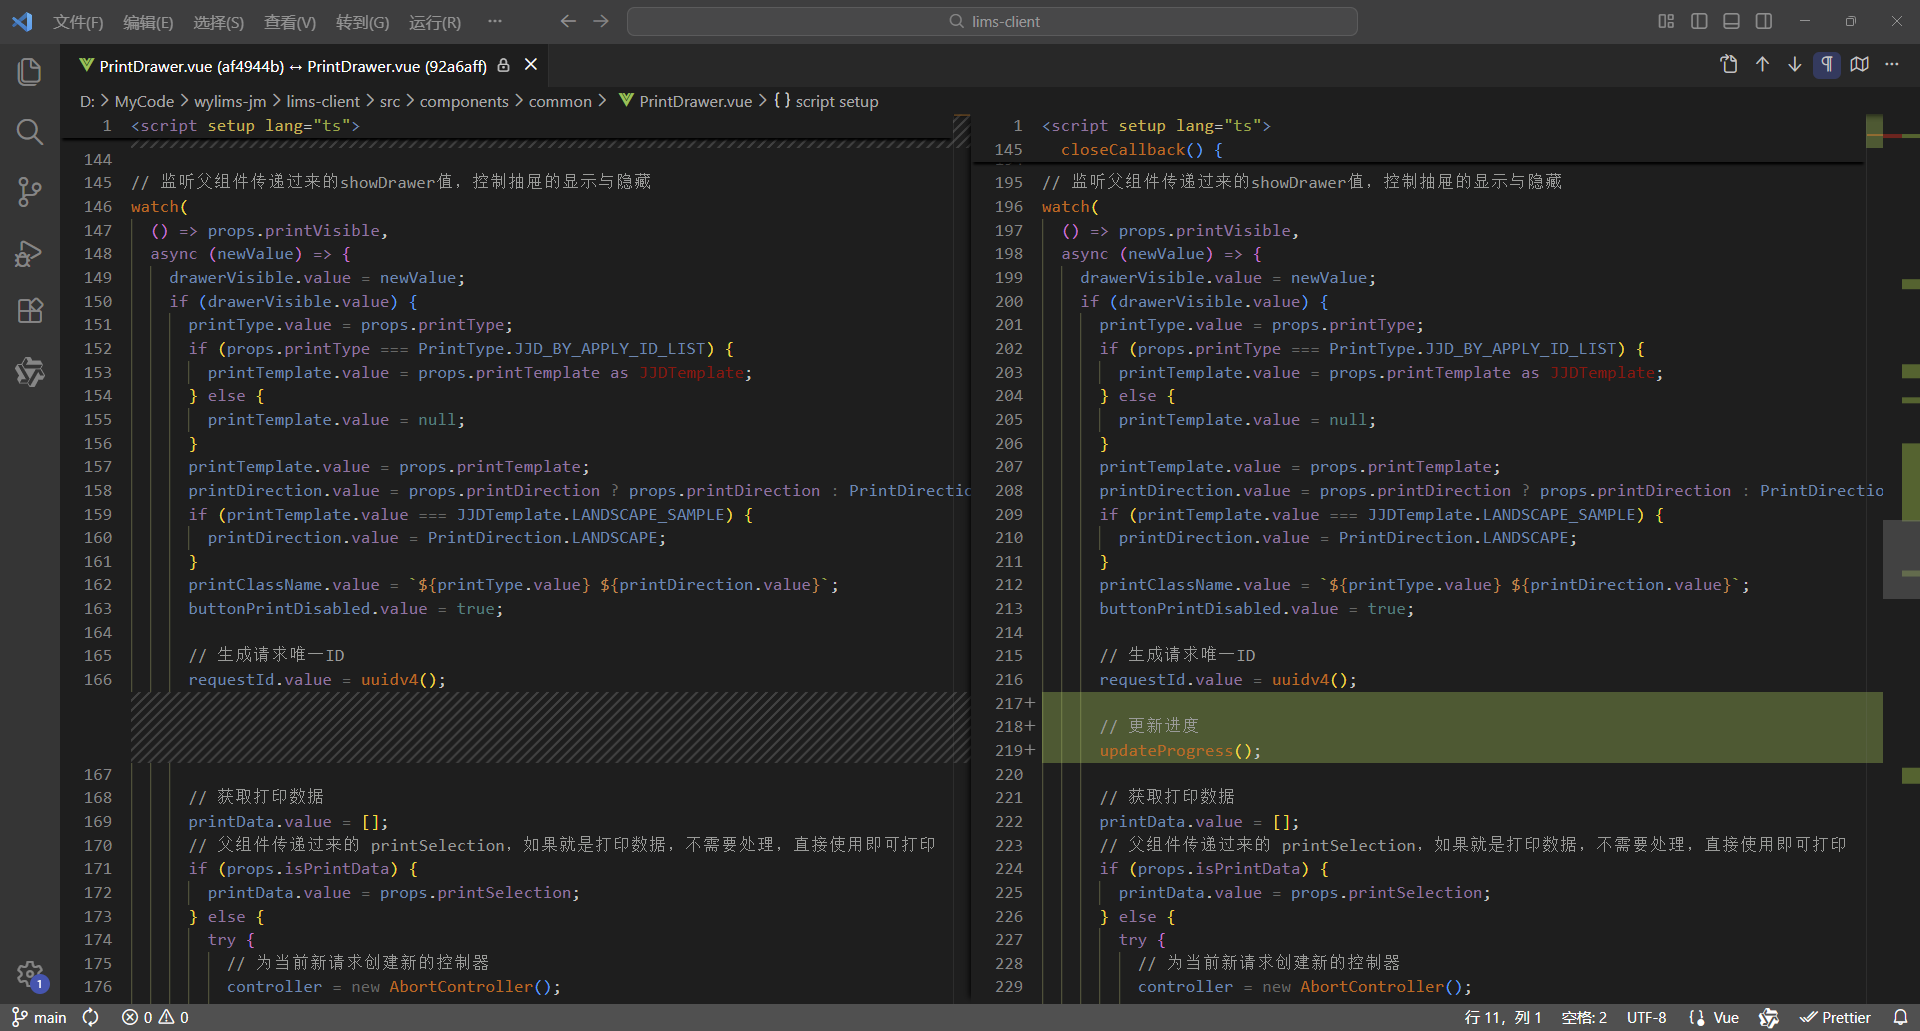Toggle Secondary Side Bar visibility
The height and width of the screenshot is (1031, 1920).
click(x=1764, y=21)
